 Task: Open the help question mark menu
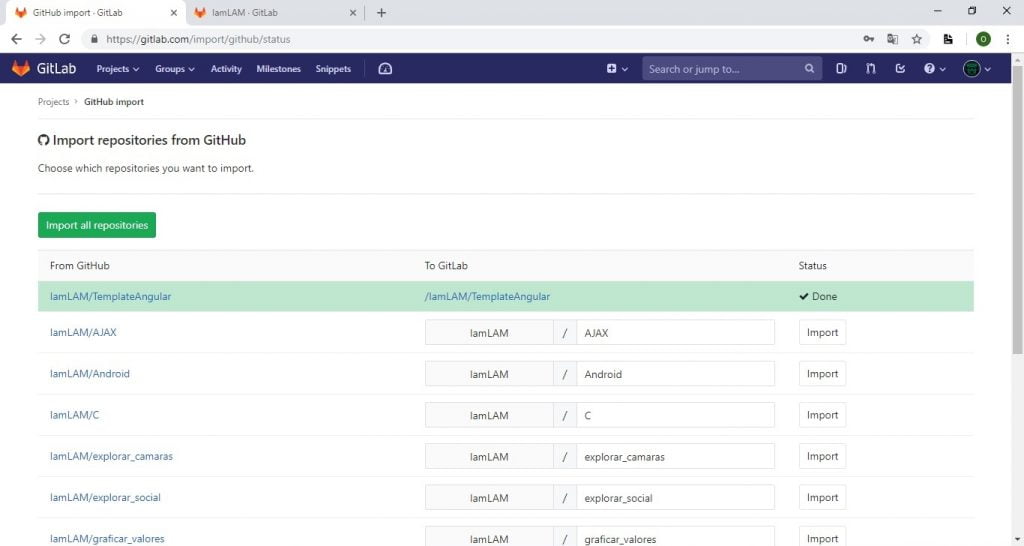[x=935, y=69]
